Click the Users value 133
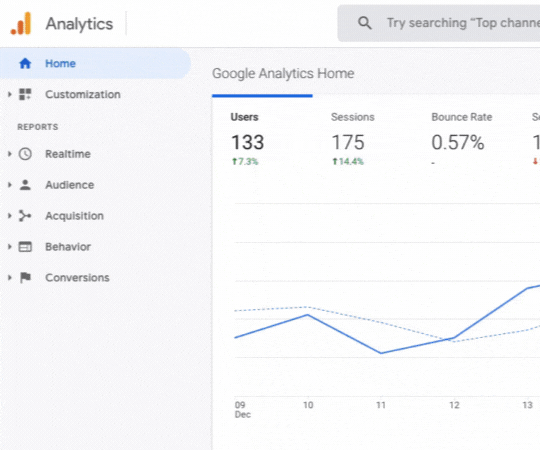 [x=248, y=142]
